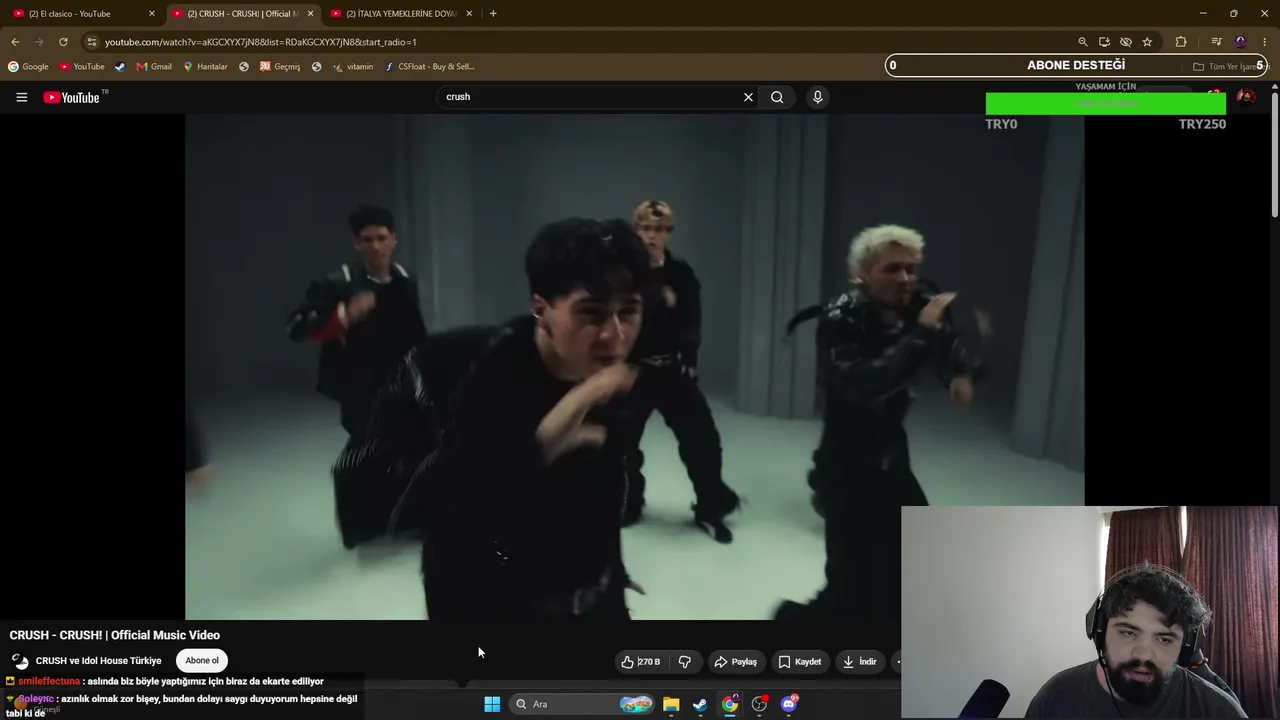Open the Haritalar maps bookmark
This screenshot has width=1280, height=720.
pyautogui.click(x=205, y=67)
